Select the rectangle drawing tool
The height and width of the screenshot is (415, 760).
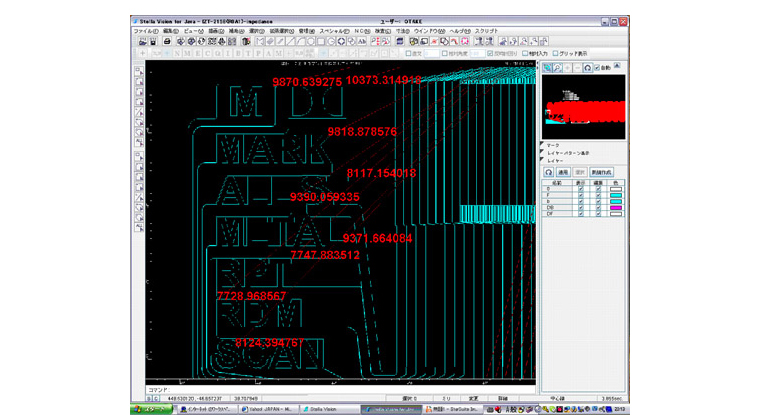tap(321, 42)
